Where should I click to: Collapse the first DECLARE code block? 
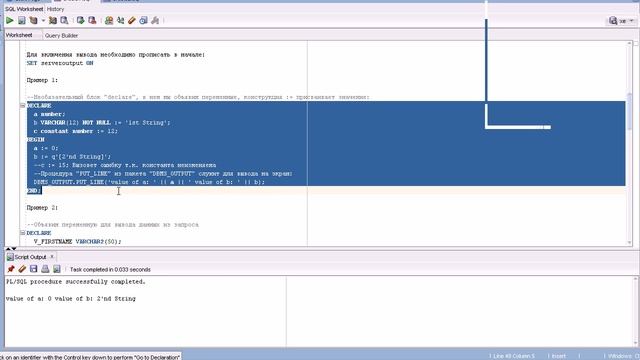click(23, 106)
